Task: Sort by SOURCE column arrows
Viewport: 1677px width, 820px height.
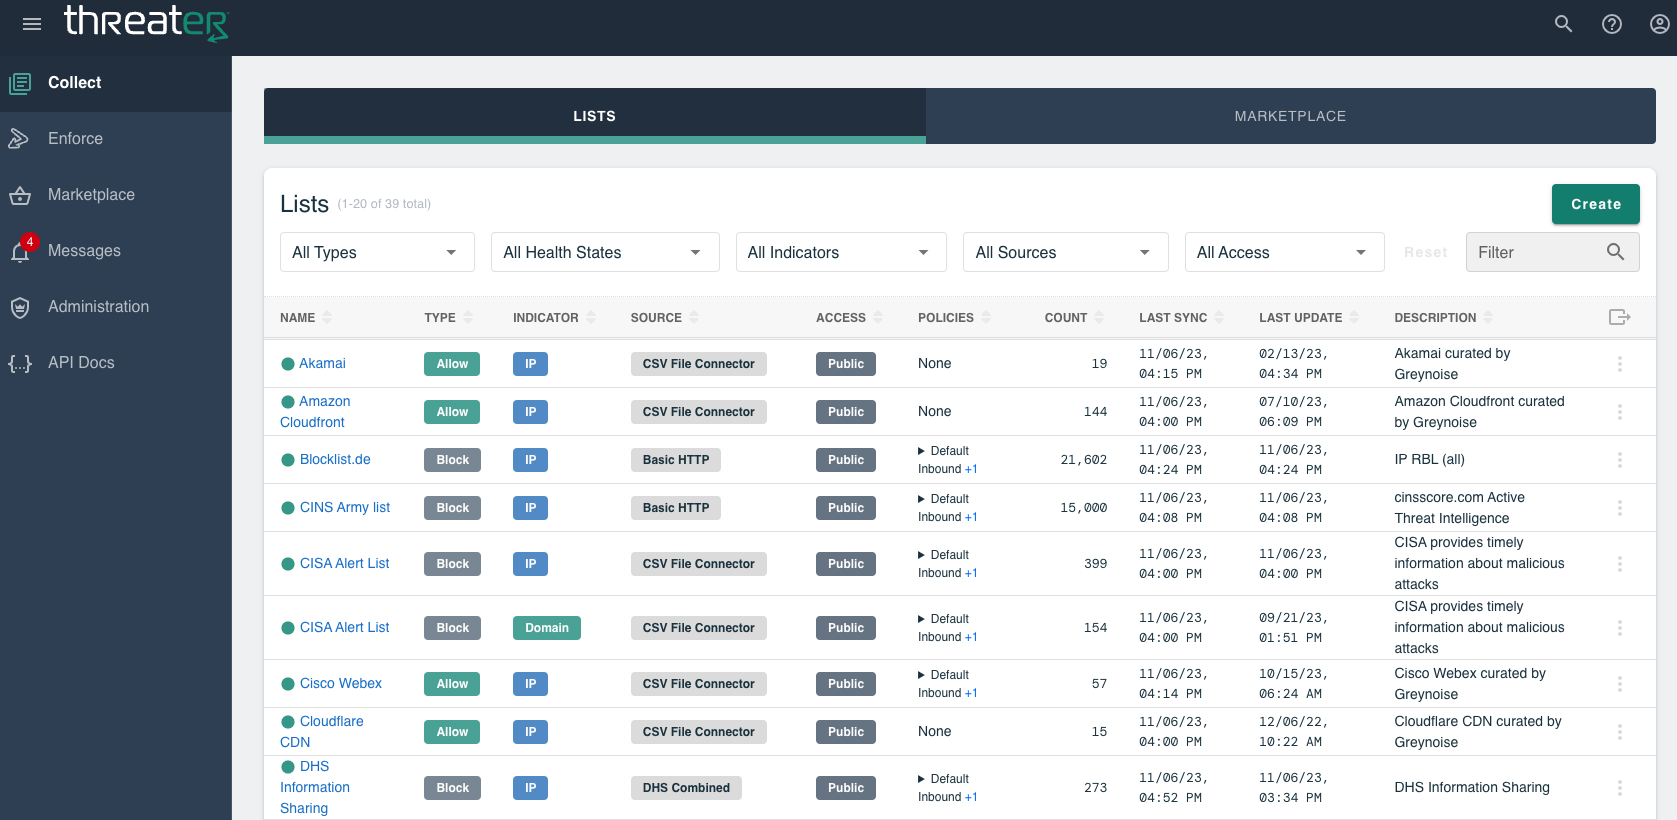Action: 694,317
